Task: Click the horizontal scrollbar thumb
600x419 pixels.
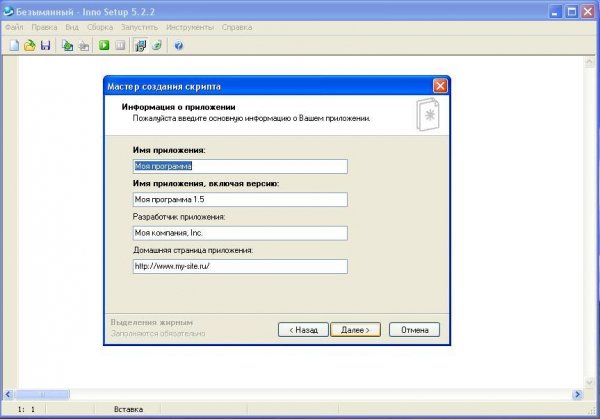Action: 42,394
